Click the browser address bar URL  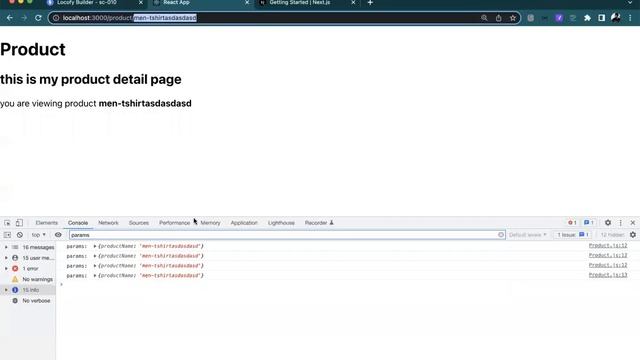tap(129, 18)
